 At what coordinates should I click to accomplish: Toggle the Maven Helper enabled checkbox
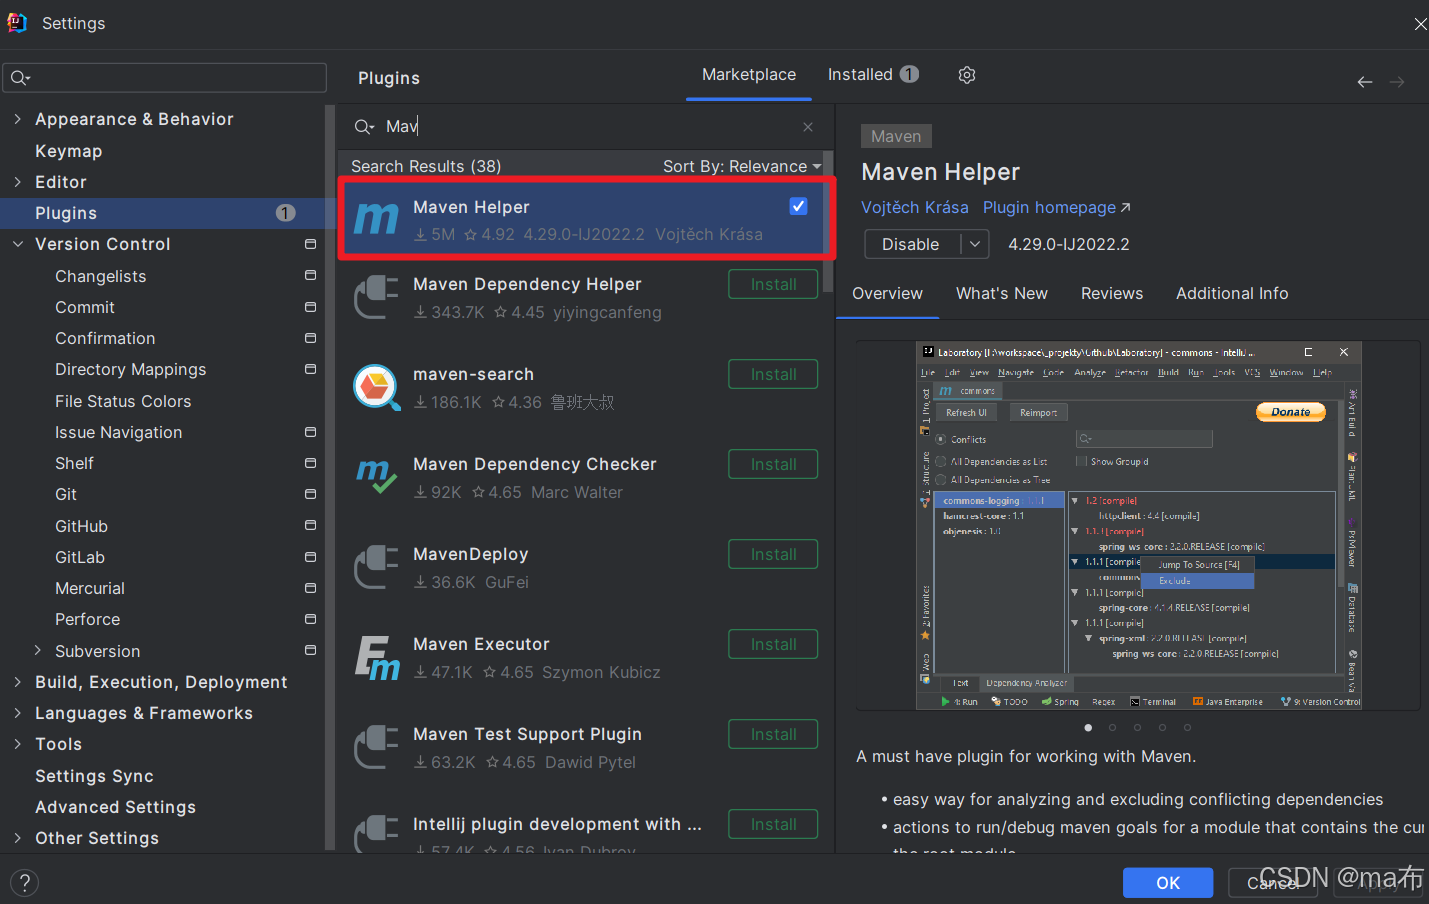pyautogui.click(x=798, y=206)
